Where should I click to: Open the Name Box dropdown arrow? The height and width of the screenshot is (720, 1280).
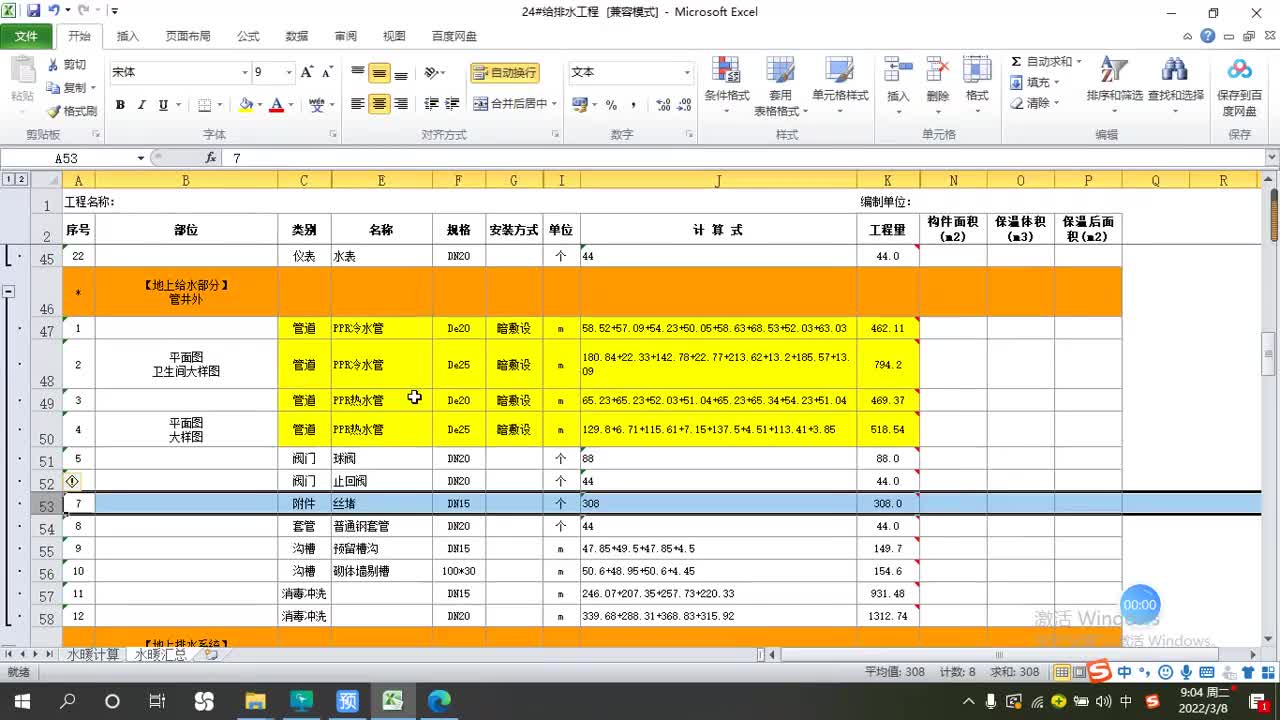(141, 158)
